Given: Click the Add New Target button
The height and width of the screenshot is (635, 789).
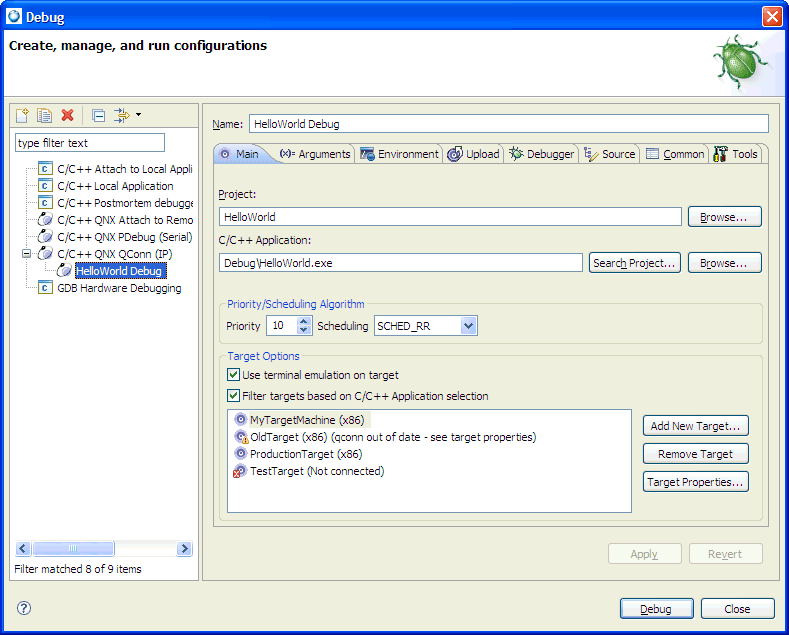Looking at the screenshot, I should tap(695, 426).
